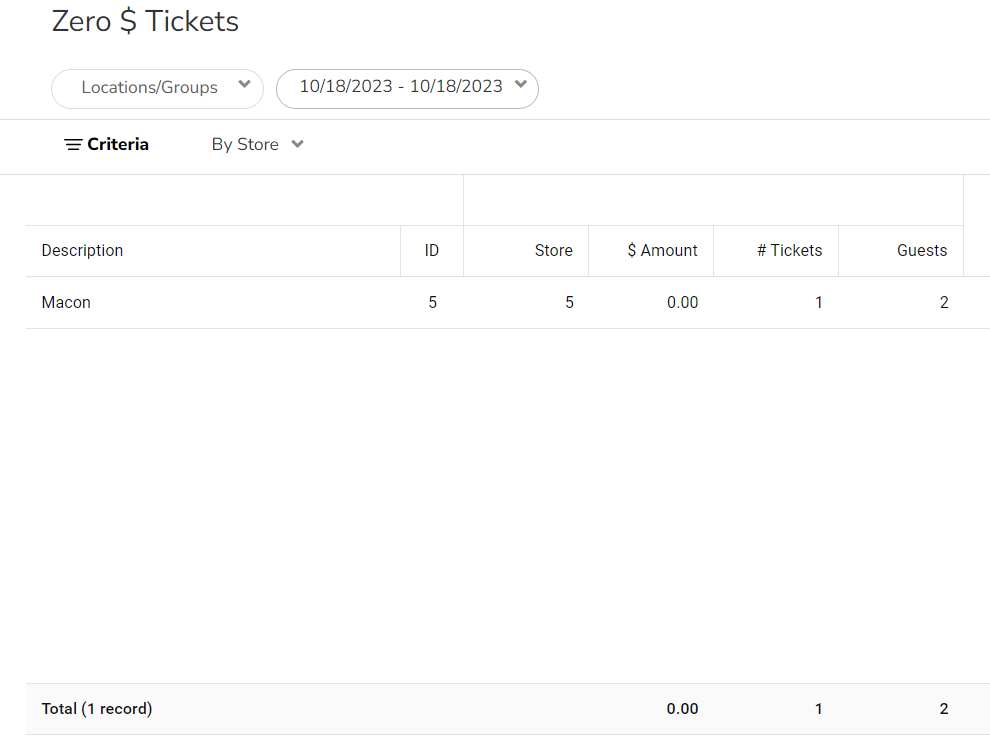The image size is (990, 747).
Task: Sort by the $ Amount column
Action: [662, 251]
